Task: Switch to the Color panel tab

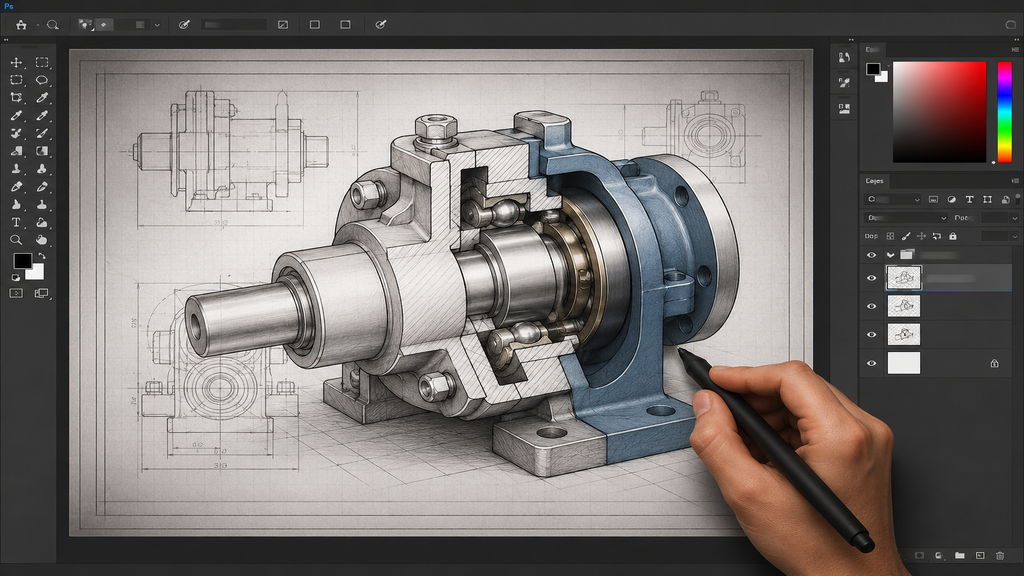Action: tap(872, 50)
